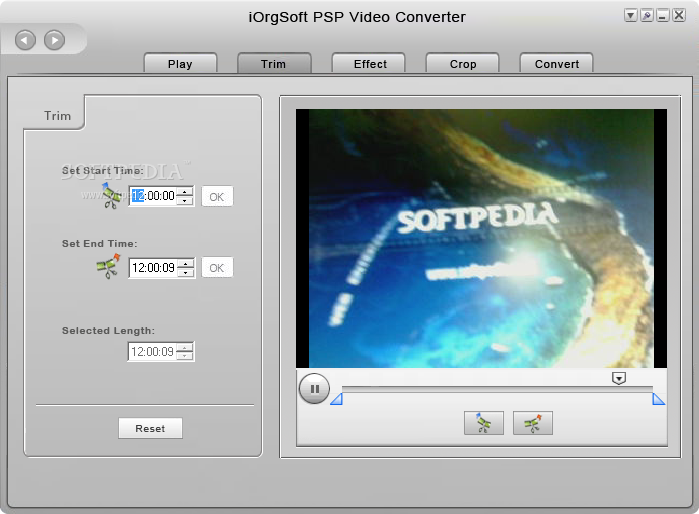
Task: Minimize the iOrgSoft window
Action: (662, 16)
